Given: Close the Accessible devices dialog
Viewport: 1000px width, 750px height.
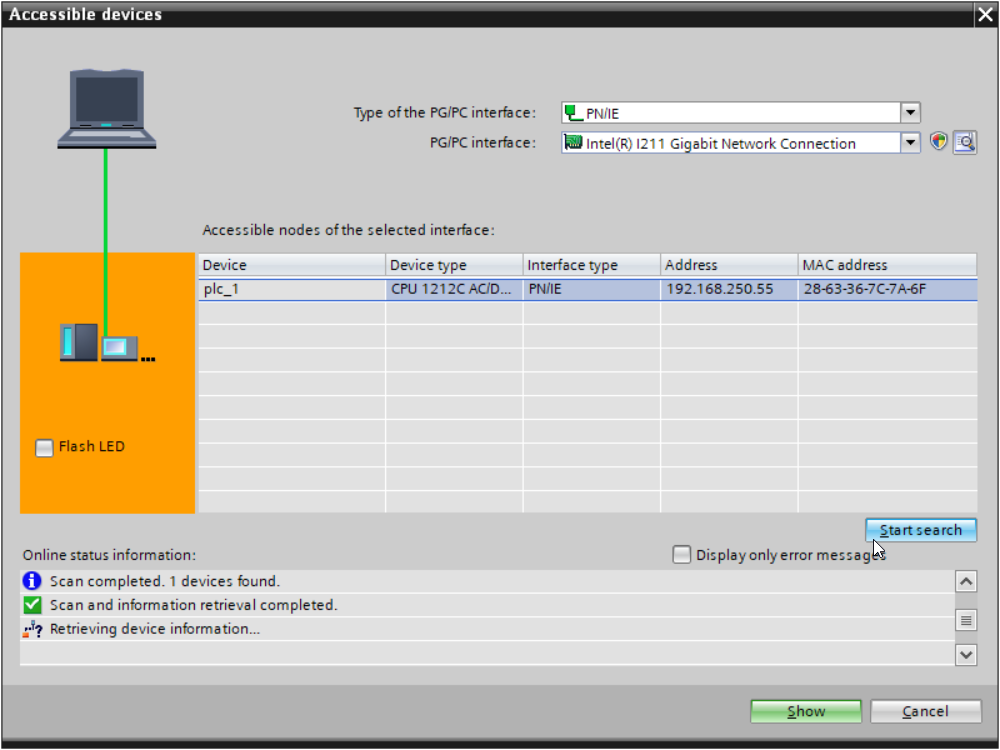Looking at the screenshot, I should click(985, 14).
